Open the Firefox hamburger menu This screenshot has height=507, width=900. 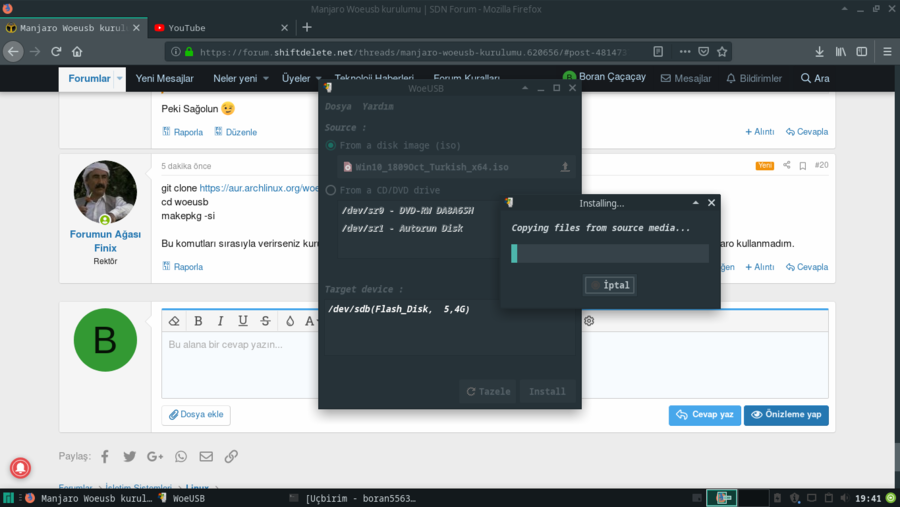(x=887, y=52)
